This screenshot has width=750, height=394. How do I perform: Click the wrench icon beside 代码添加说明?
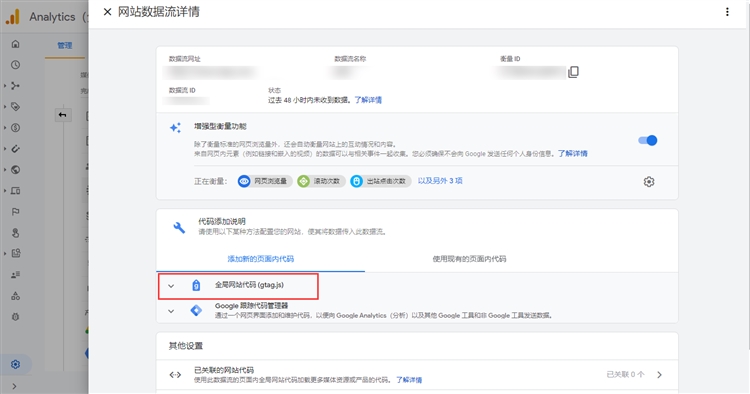point(179,227)
